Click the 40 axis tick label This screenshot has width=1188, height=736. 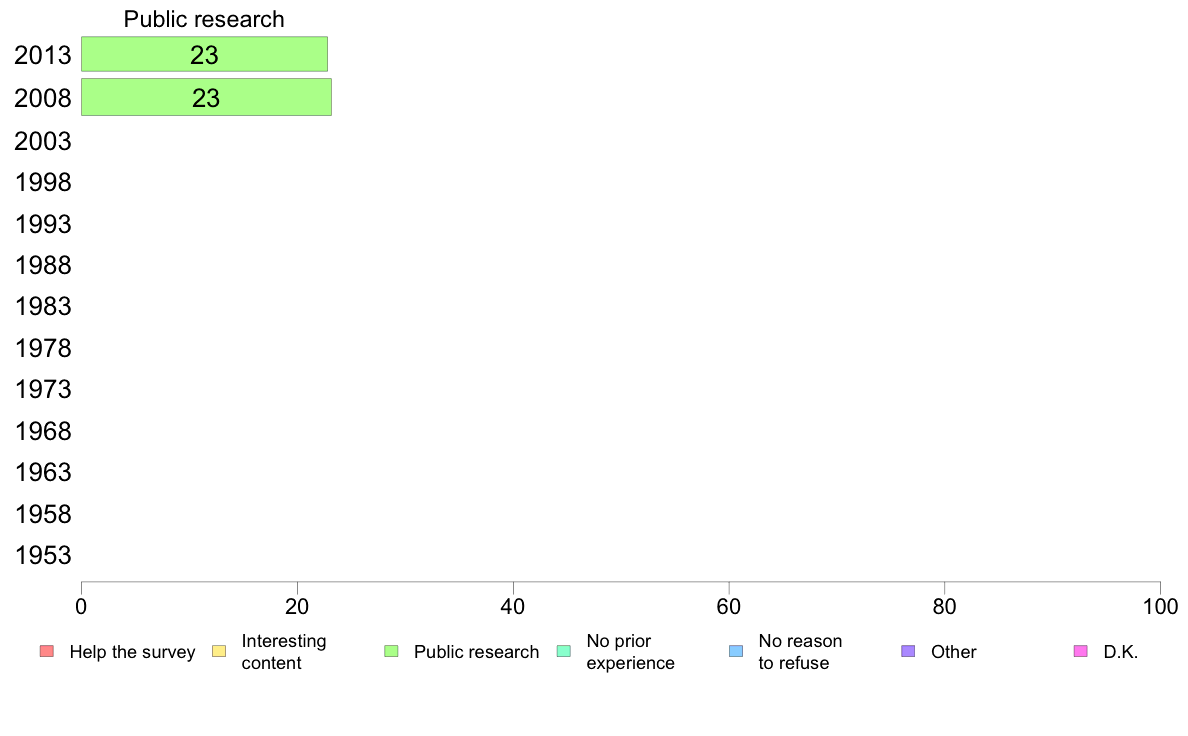coord(513,606)
